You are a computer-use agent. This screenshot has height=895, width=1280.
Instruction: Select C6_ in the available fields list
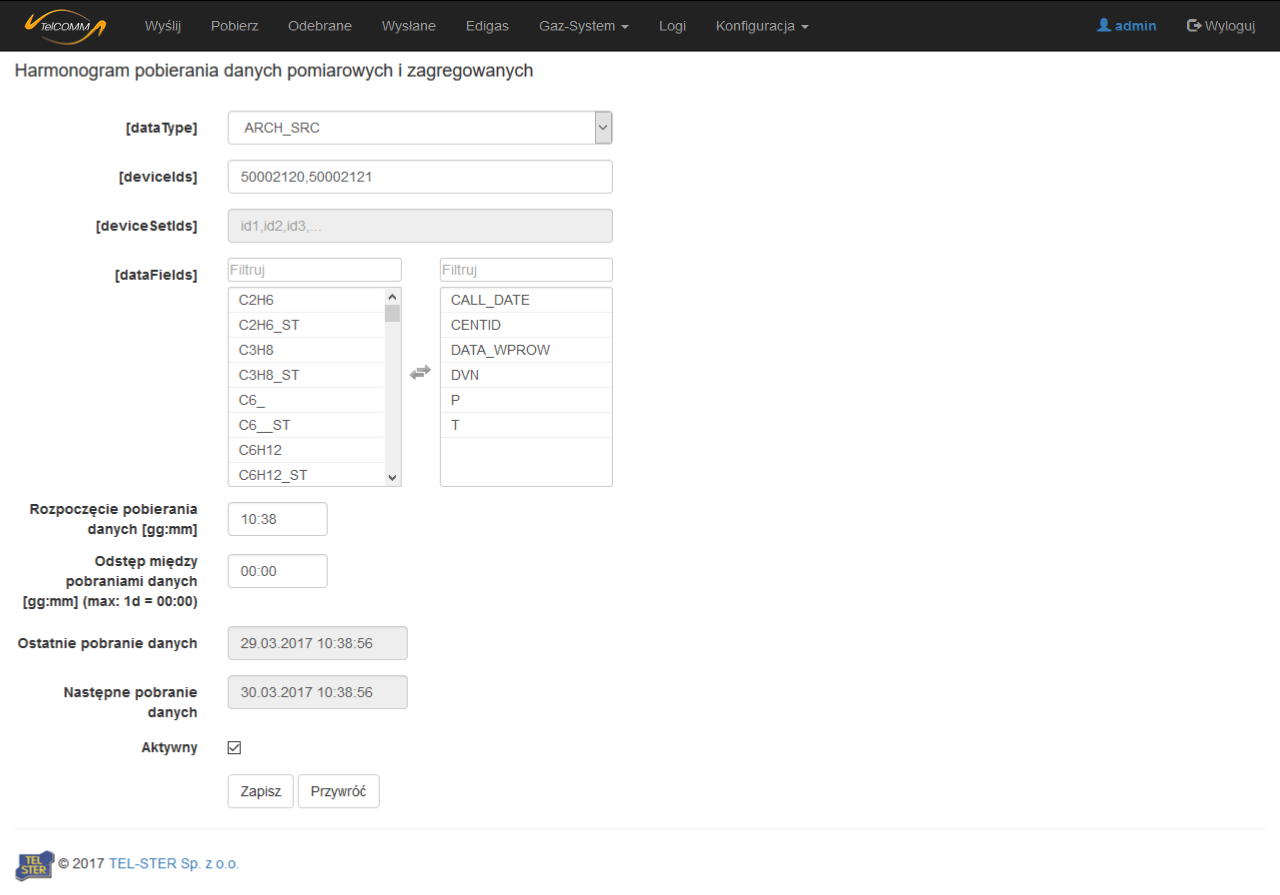tap(307, 400)
